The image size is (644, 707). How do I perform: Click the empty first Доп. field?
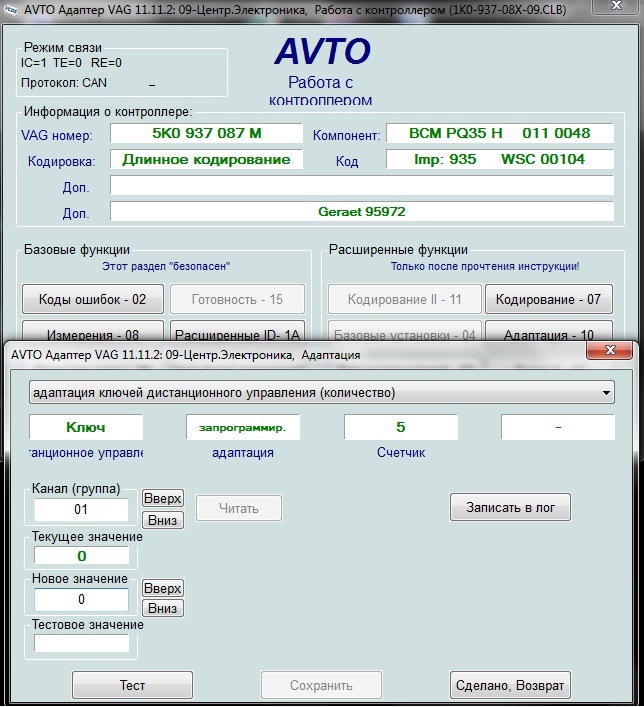[362, 185]
